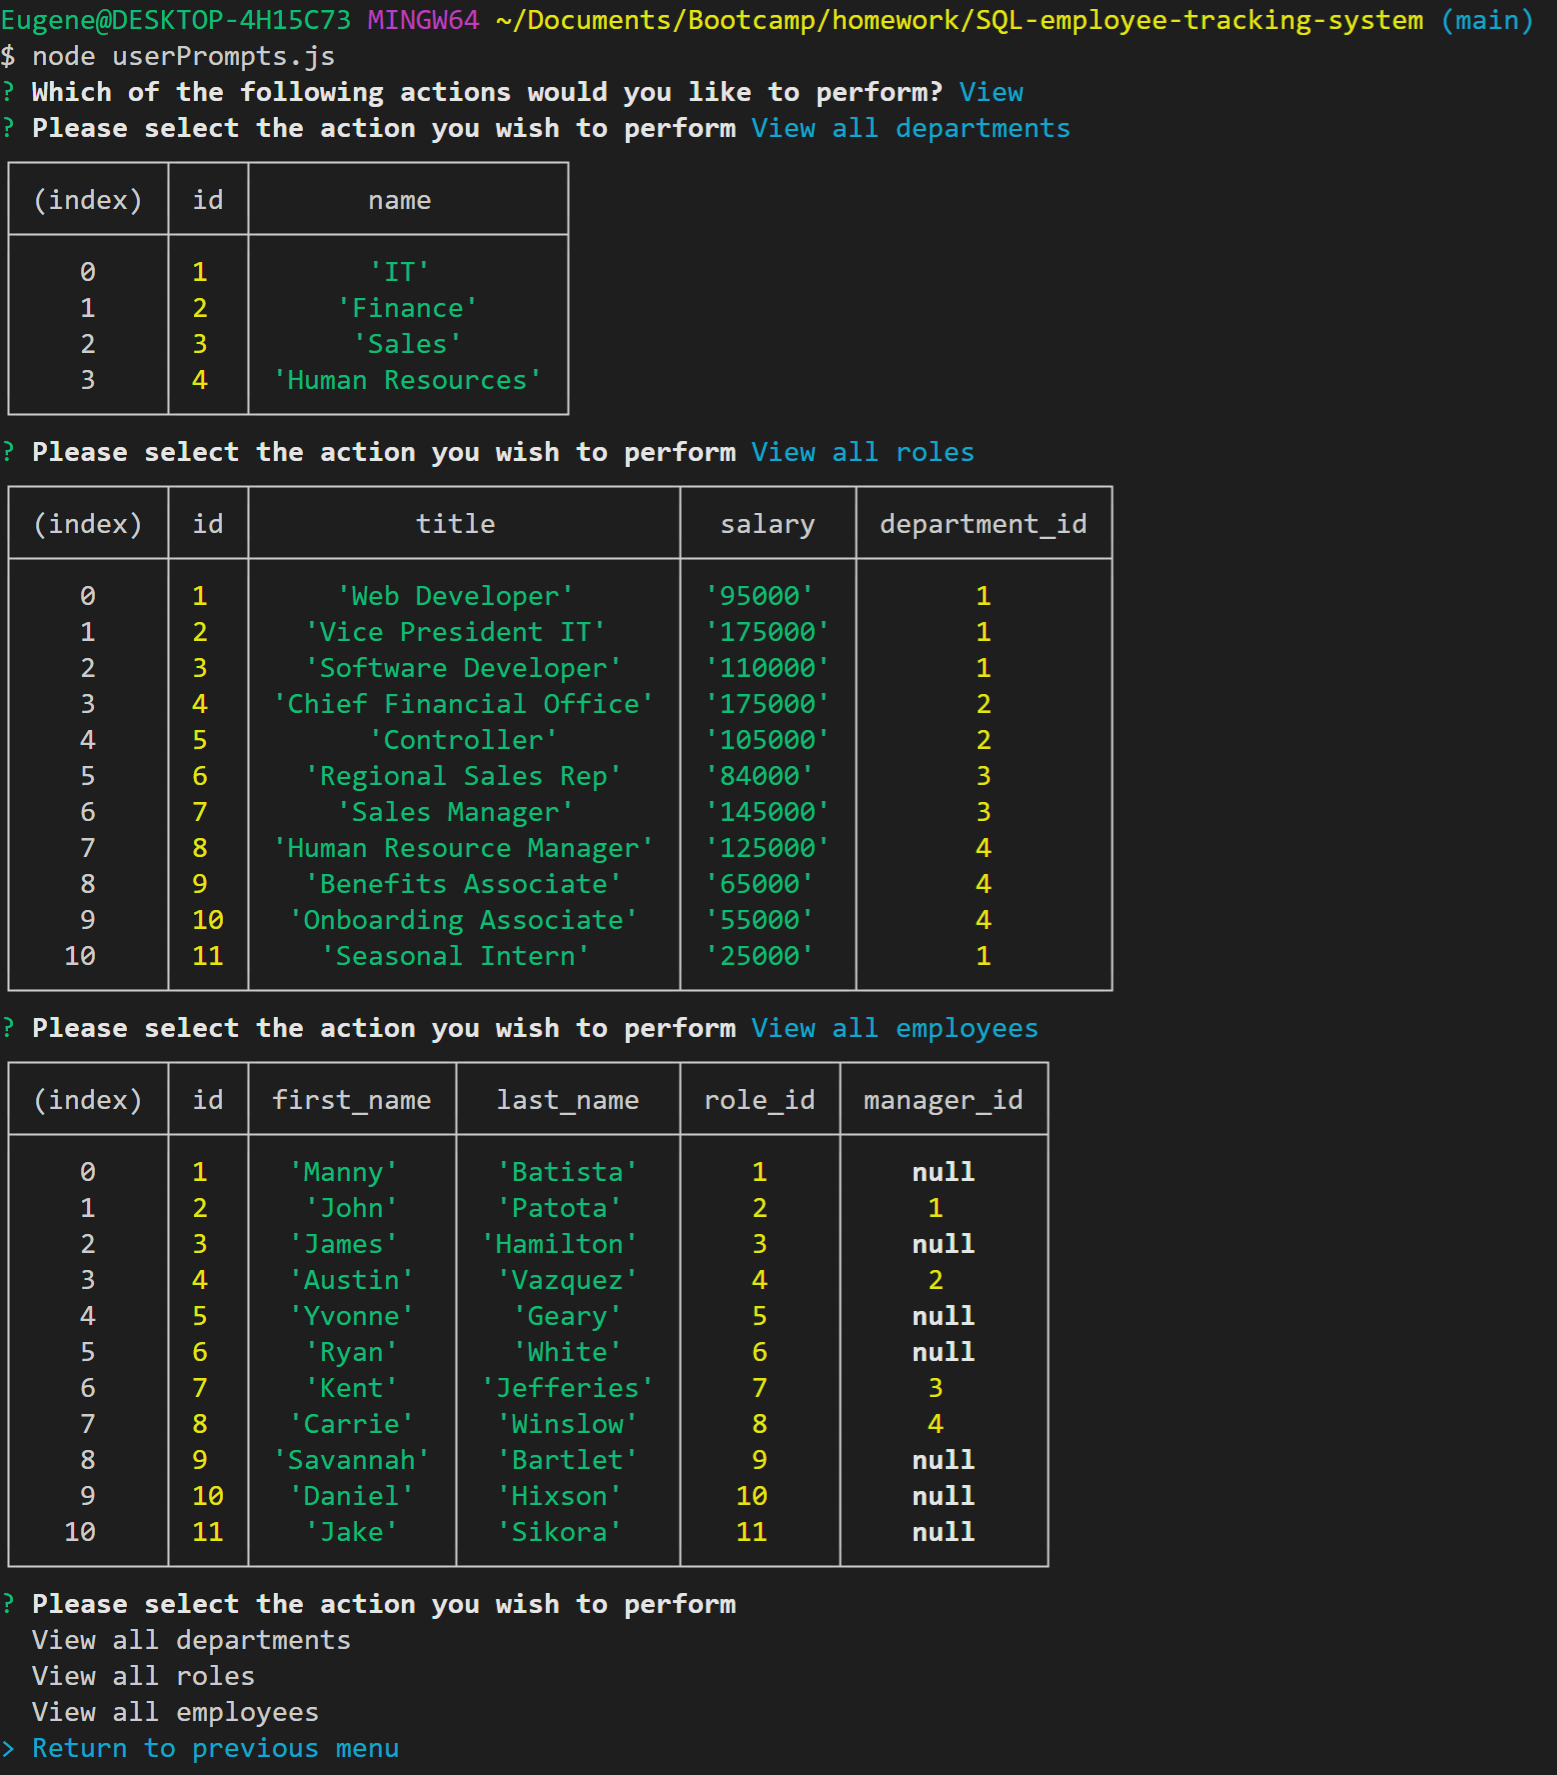Click the 'MINGW64' shell label
This screenshot has width=1557, height=1775.
(423, 20)
